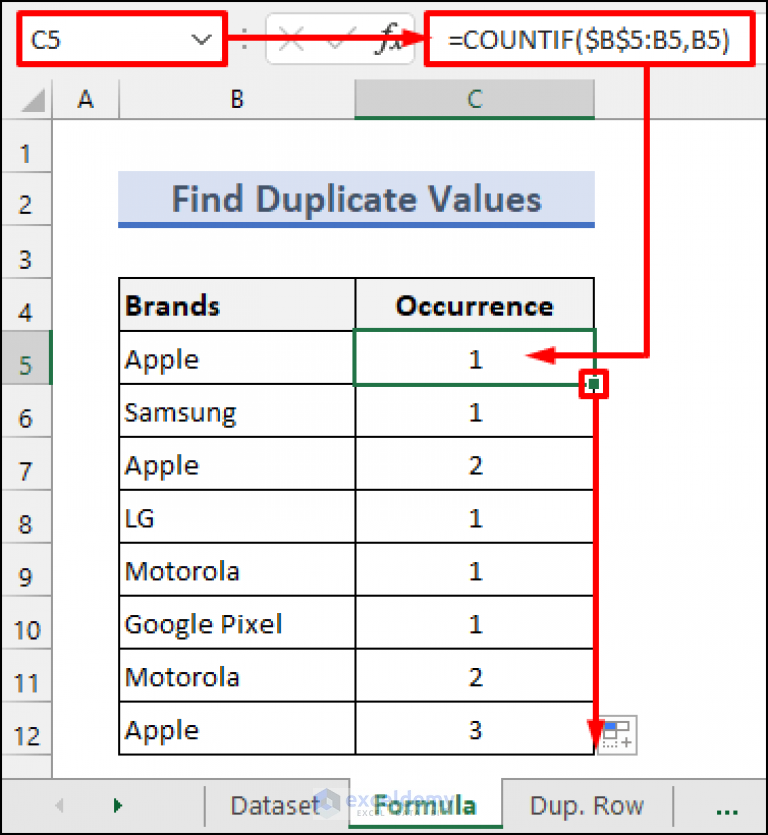Click the Find Duplicate Values title cell

click(x=356, y=199)
